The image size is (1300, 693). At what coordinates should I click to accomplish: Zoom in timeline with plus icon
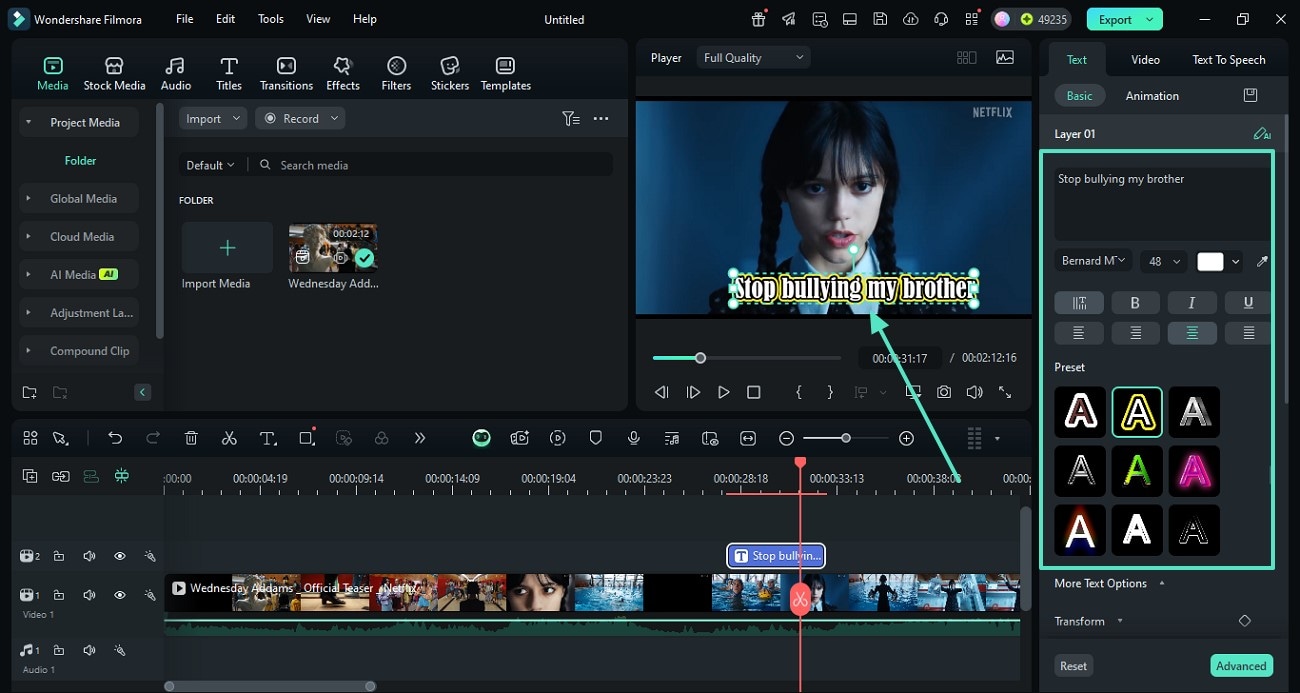pyautogui.click(x=906, y=438)
